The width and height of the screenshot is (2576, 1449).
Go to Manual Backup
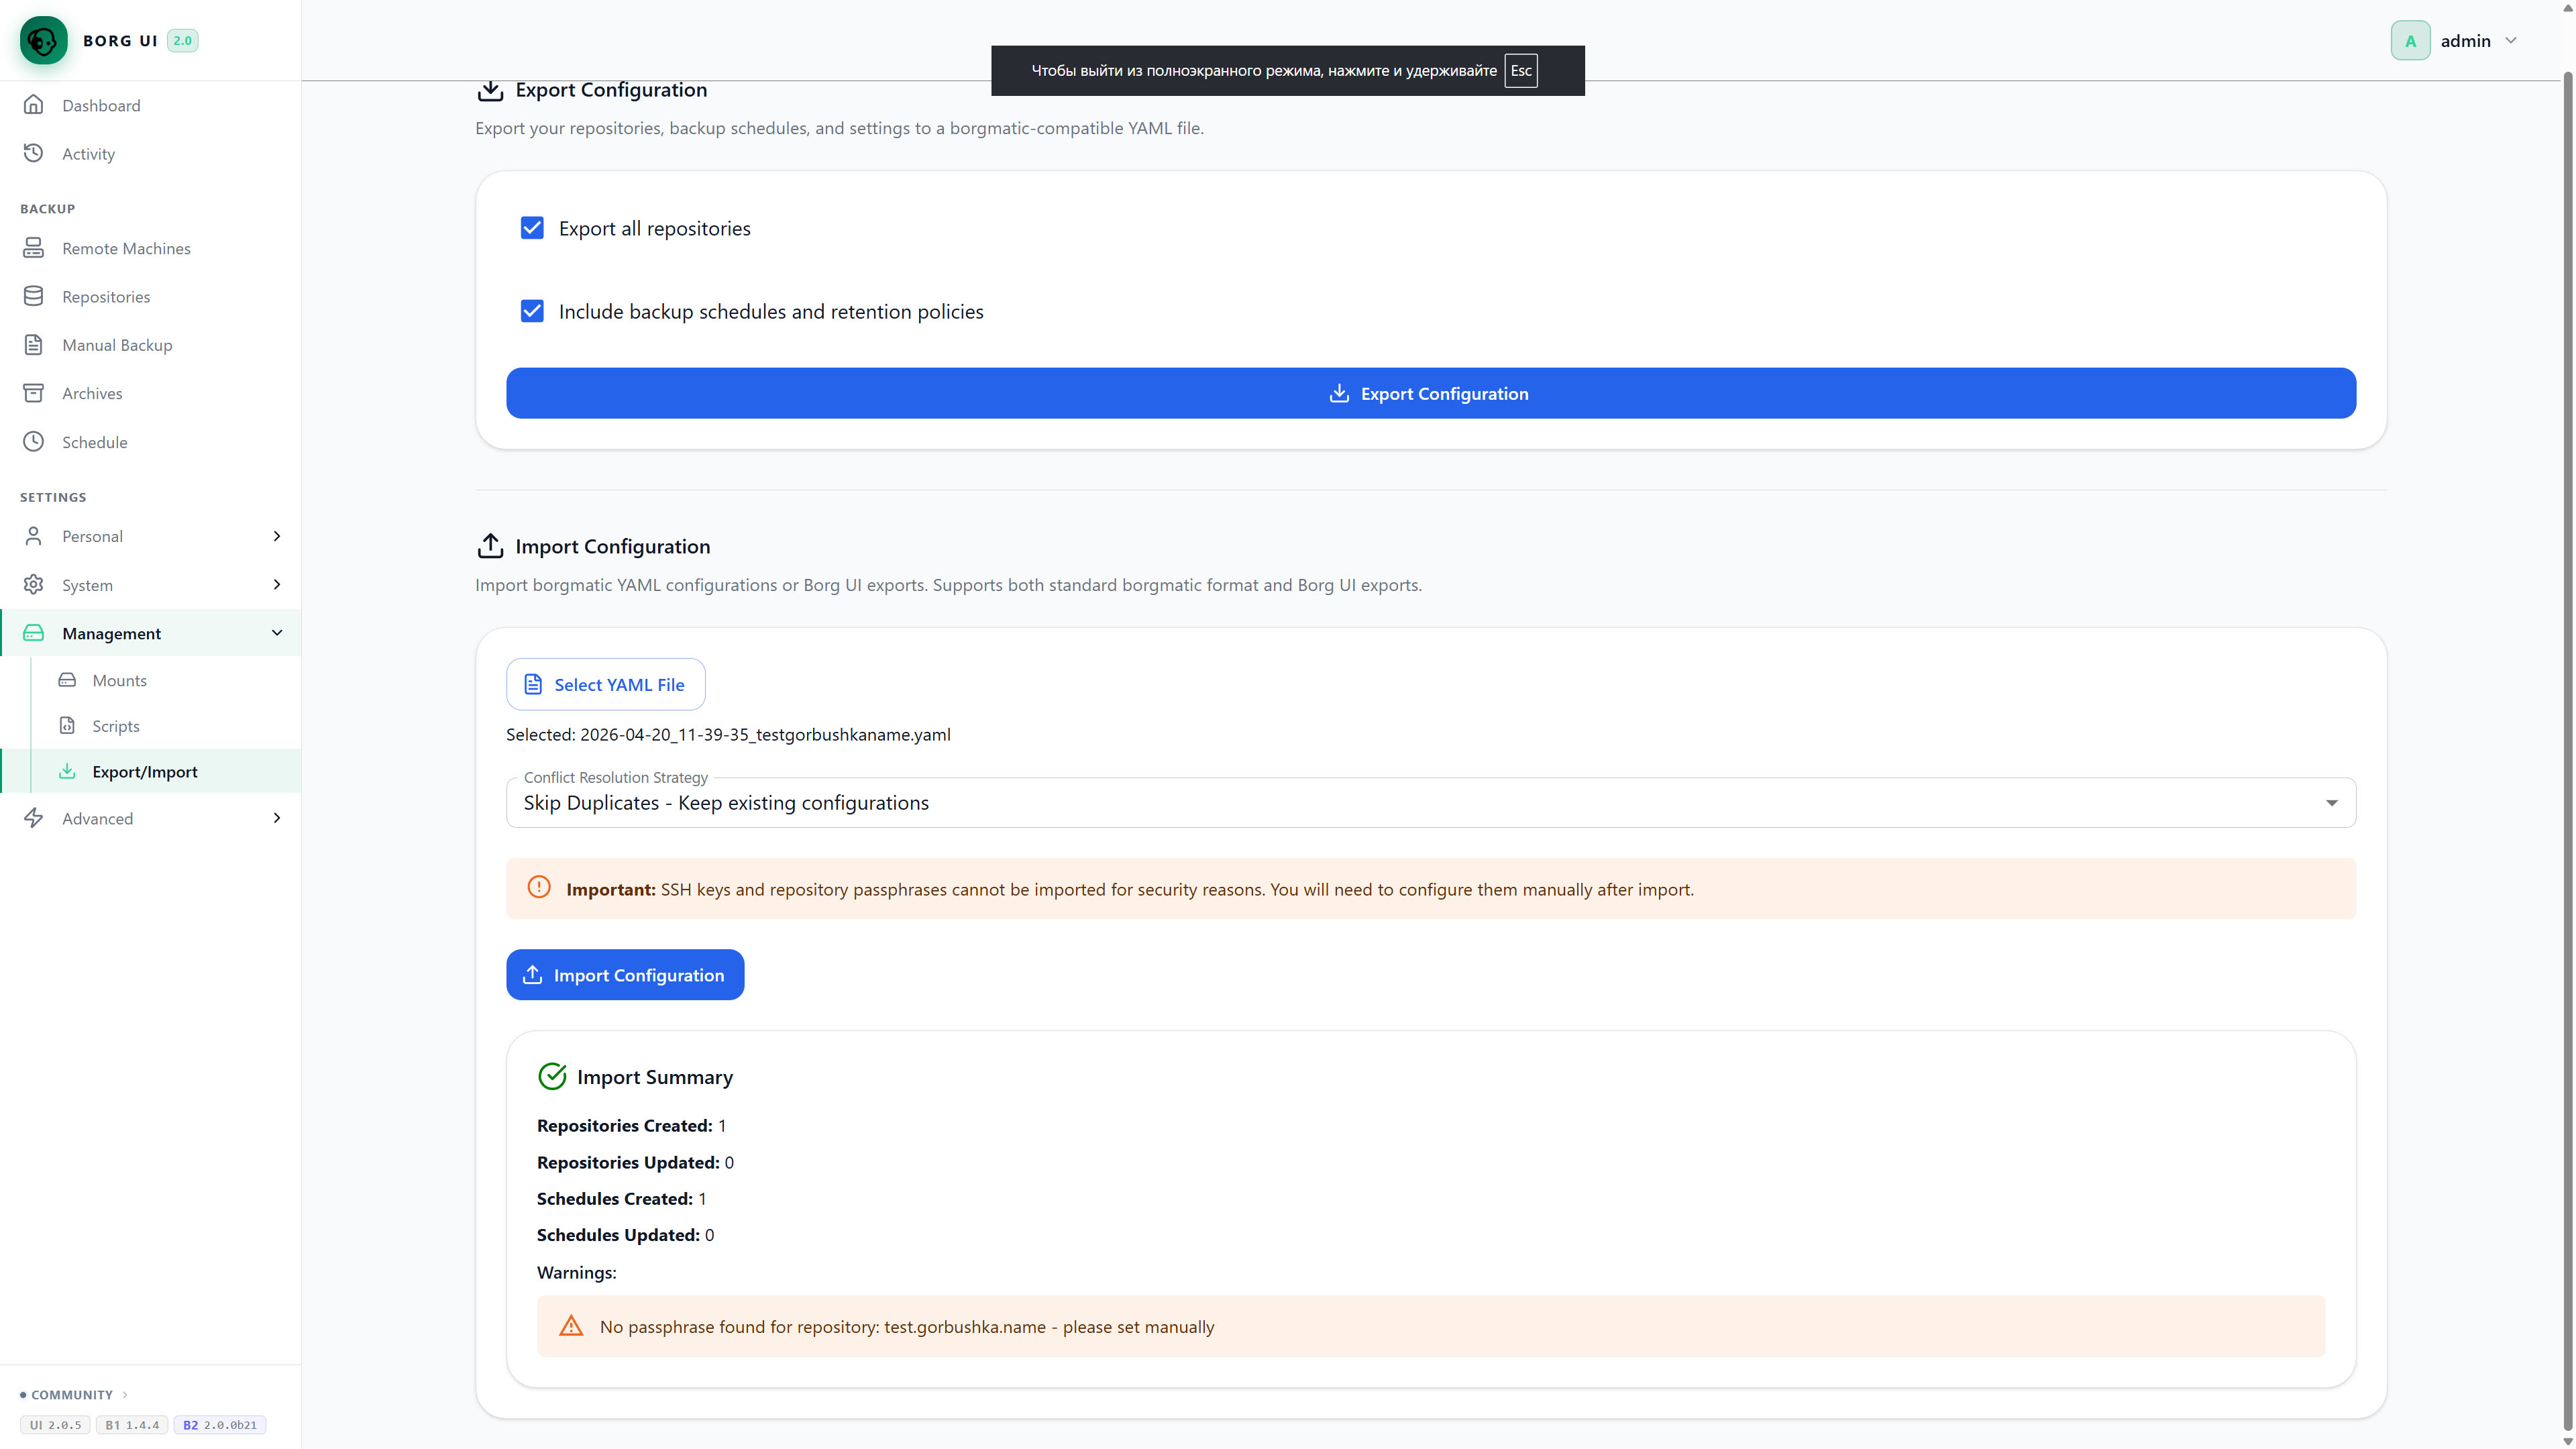(x=117, y=345)
